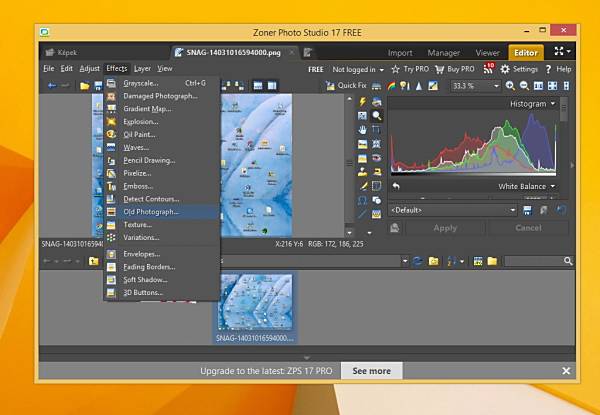Choose Grayscale... from Effects menu
Image resolution: width=600 pixels, height=415 pixels.
tap(162, 83)
